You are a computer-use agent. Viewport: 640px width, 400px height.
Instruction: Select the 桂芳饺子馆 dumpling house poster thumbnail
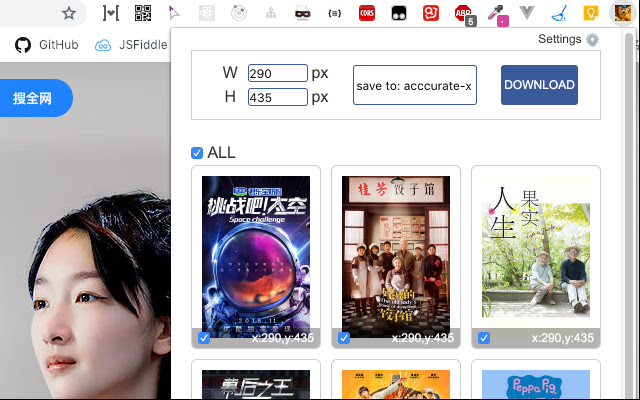pyautogui.click(x=396, y=257)
